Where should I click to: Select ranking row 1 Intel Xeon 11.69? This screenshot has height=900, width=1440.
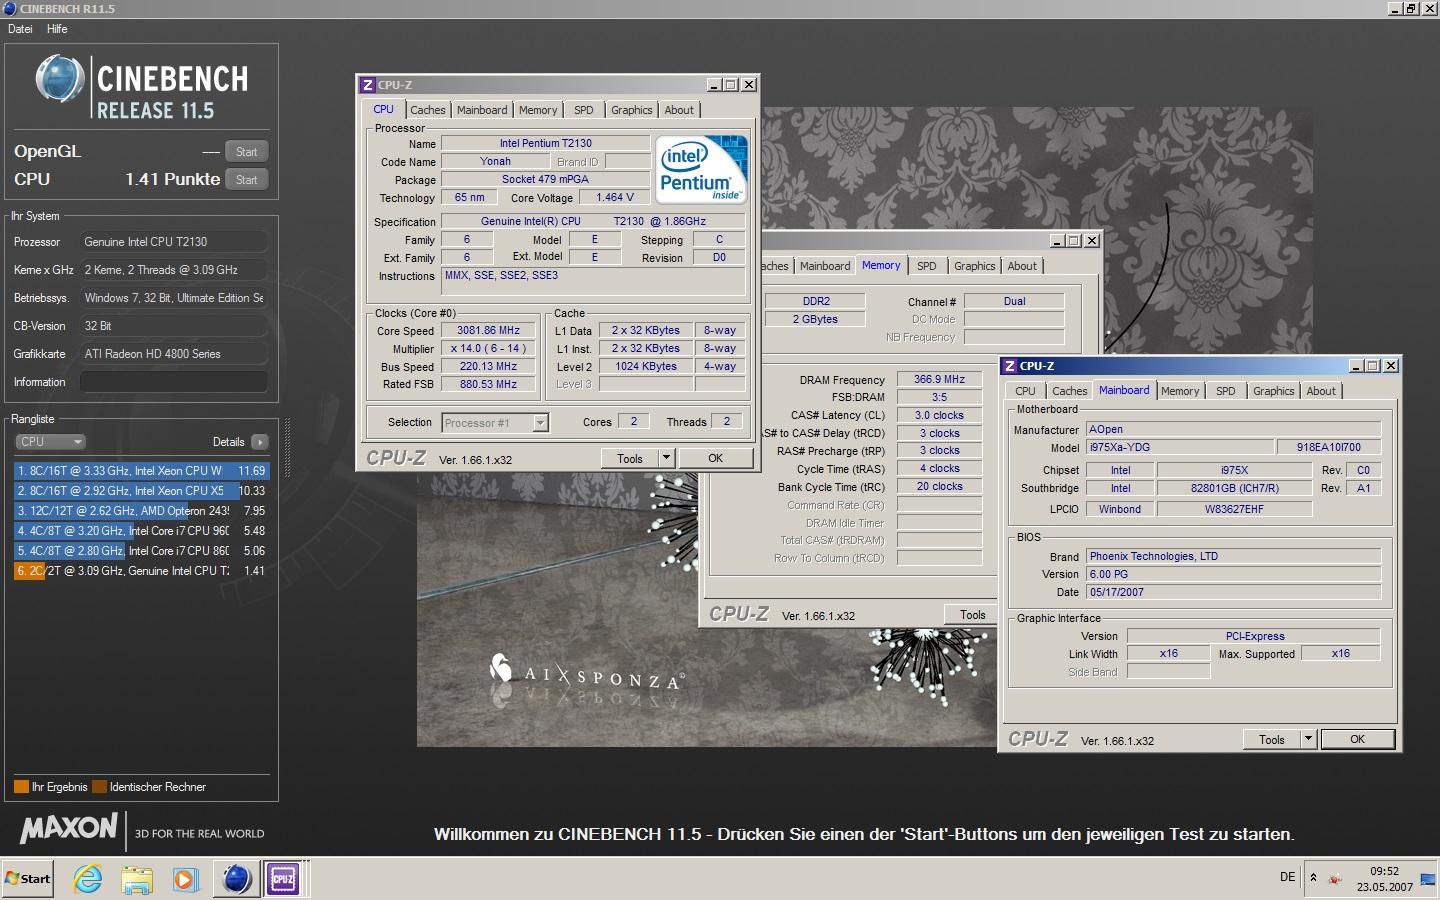click(x=141, y=470)
